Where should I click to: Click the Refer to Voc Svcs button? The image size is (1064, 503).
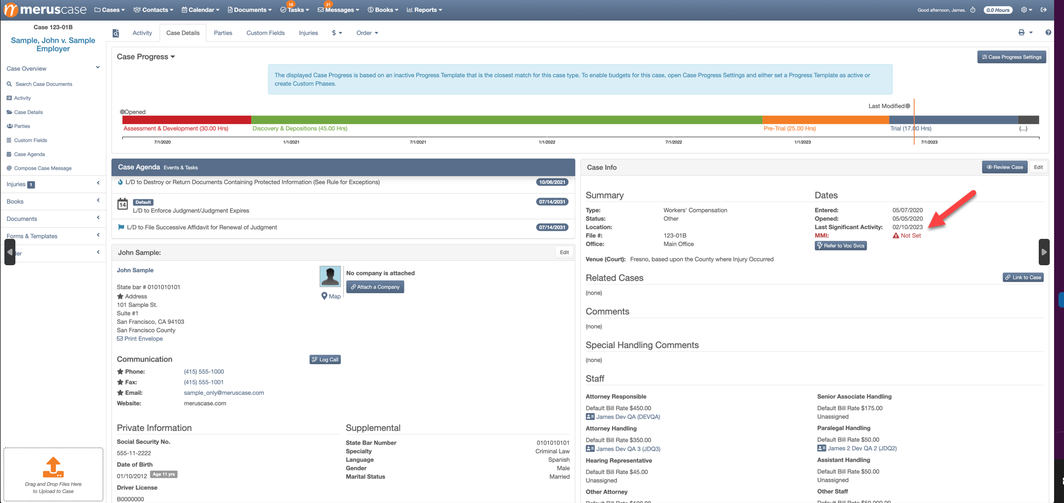tap(840, 245)
